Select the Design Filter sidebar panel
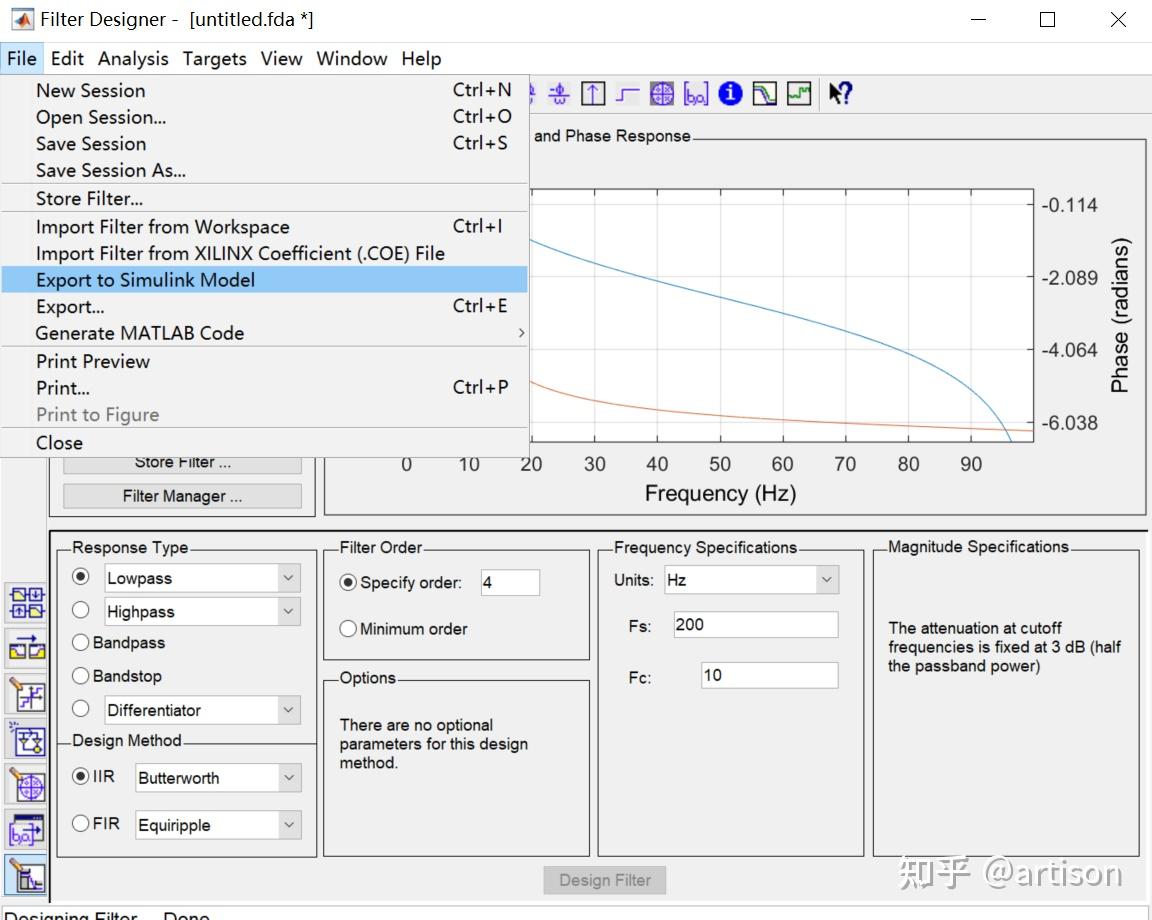Screen dimensions: 1152x920 [x=27, y=876]
